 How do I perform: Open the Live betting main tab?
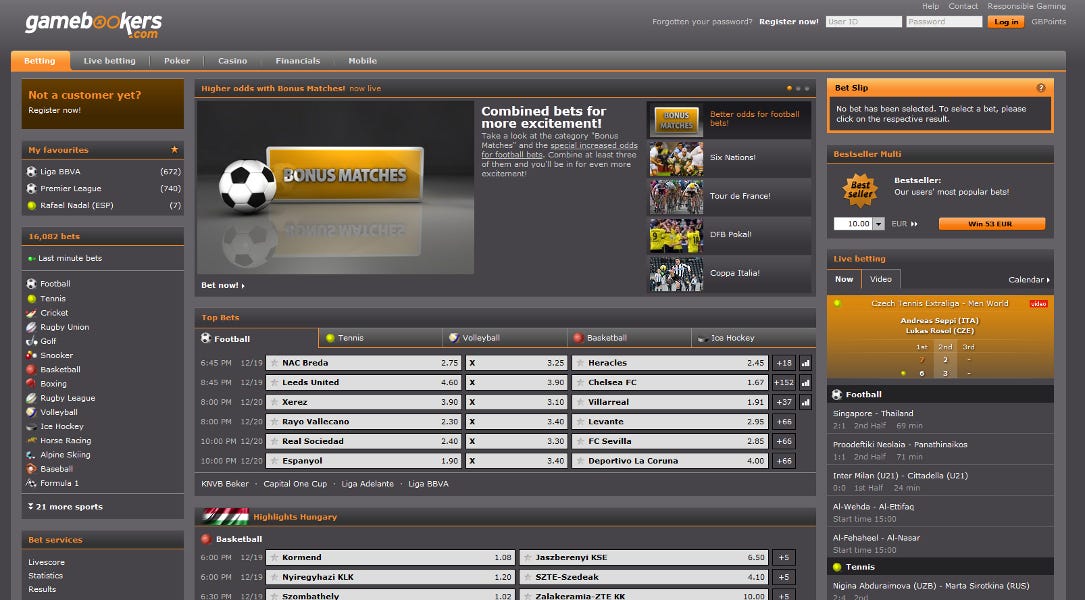click(x=109, y=61)
